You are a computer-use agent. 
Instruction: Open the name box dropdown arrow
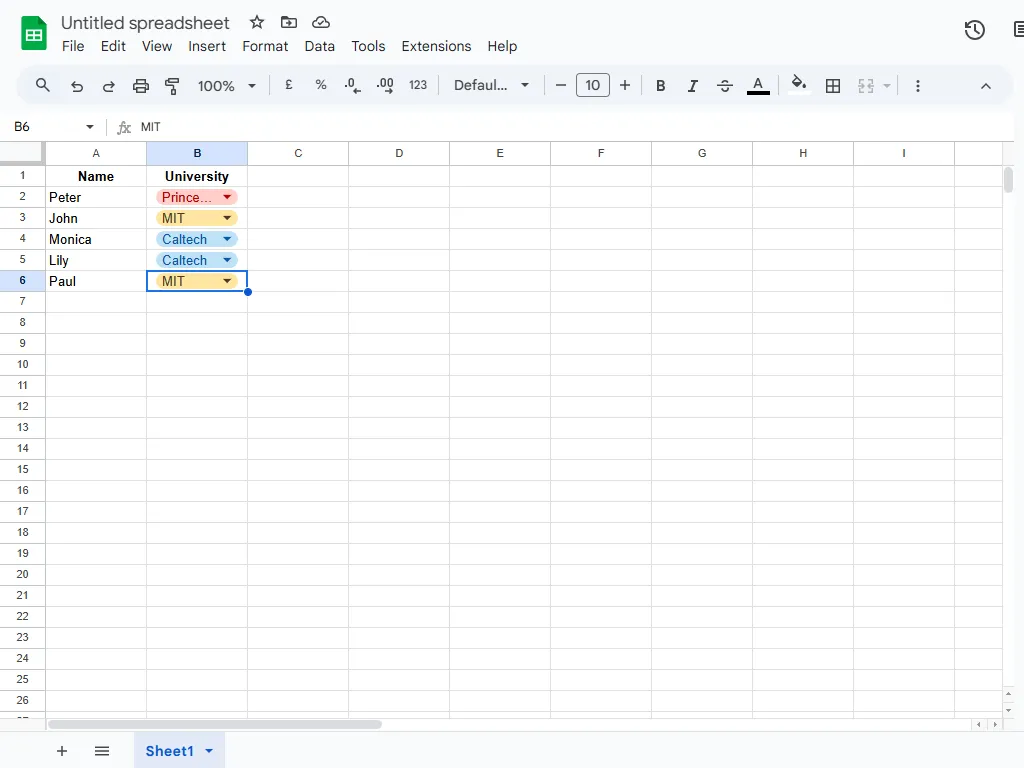click(90, 127)
